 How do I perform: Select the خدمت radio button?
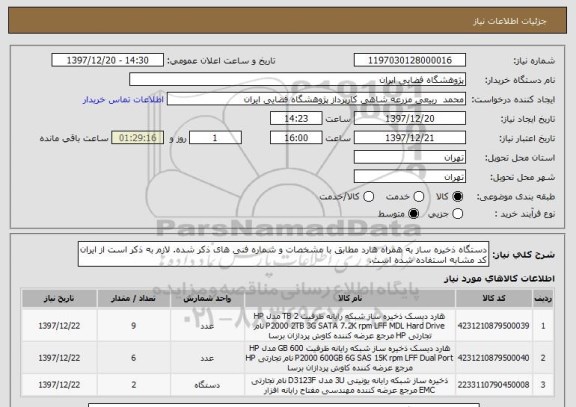pos(419,197)
